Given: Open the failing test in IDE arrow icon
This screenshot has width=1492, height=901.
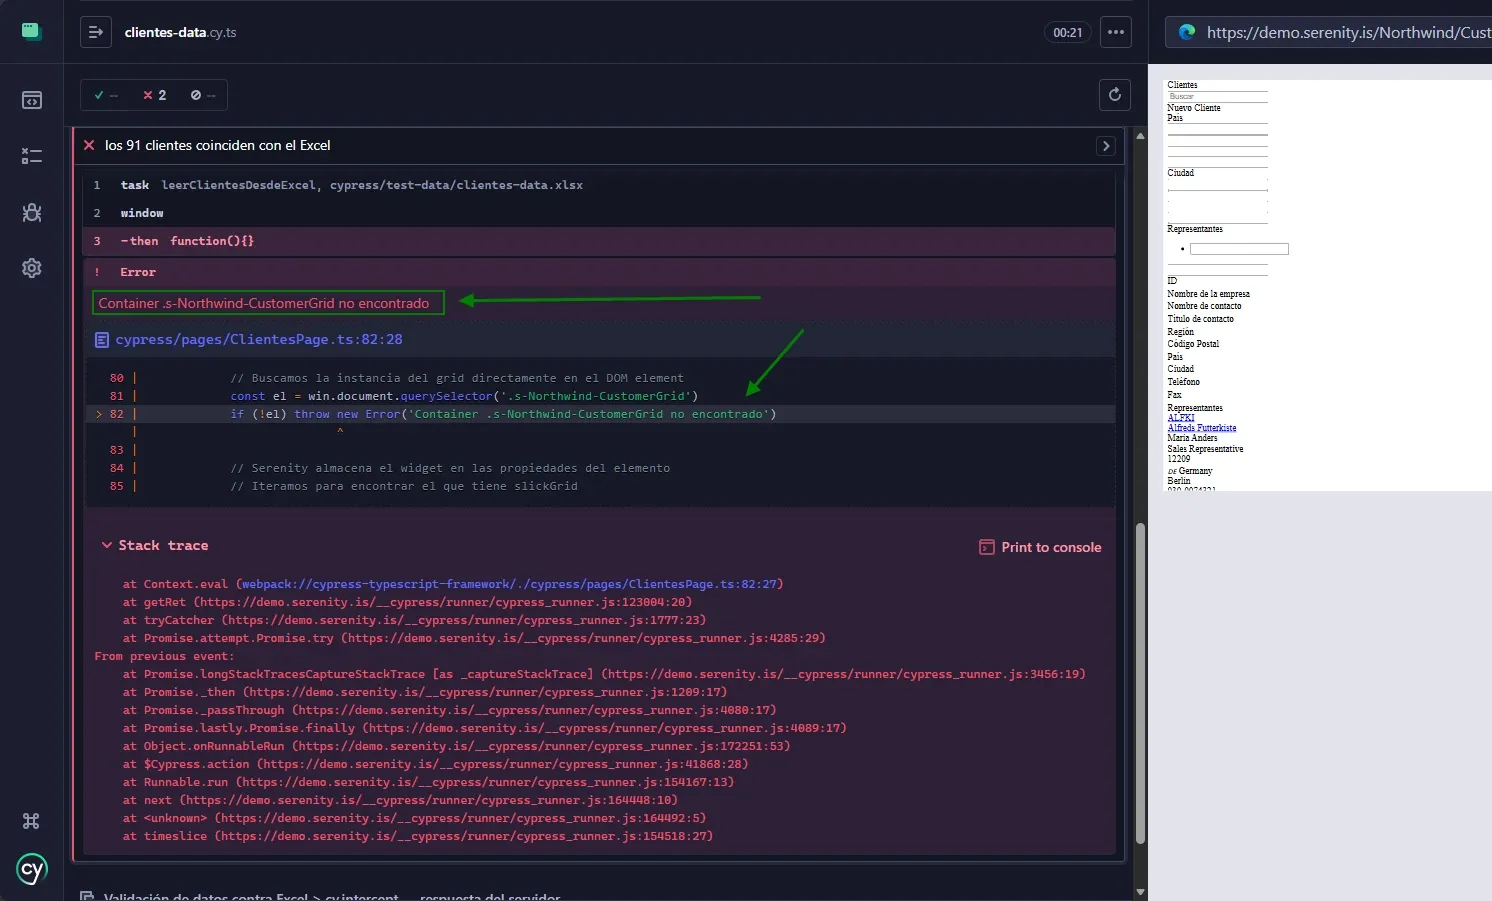Looking at the screenshot, I should coord(1106,146).
